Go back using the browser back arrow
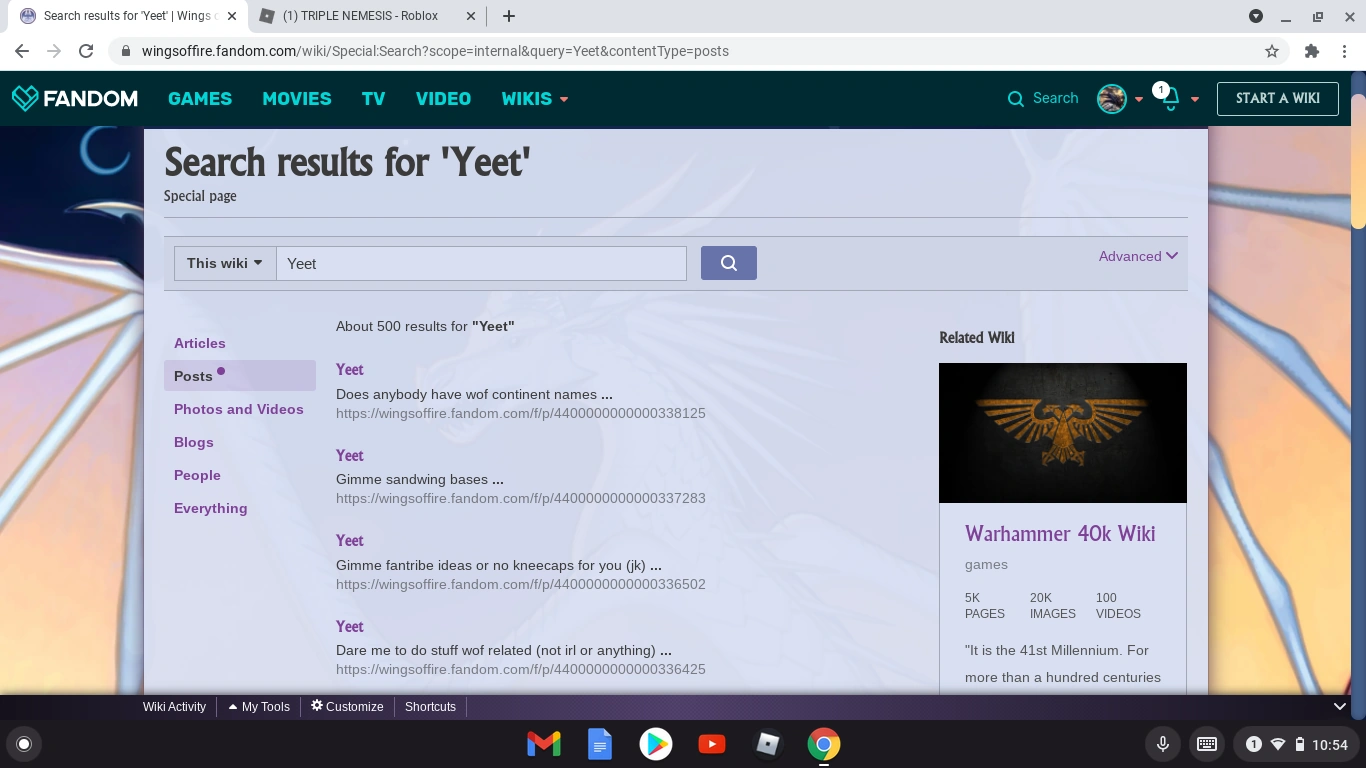The width and height of the screenshot is (1366, 768). pyautogui.click(x=21, y=50)
